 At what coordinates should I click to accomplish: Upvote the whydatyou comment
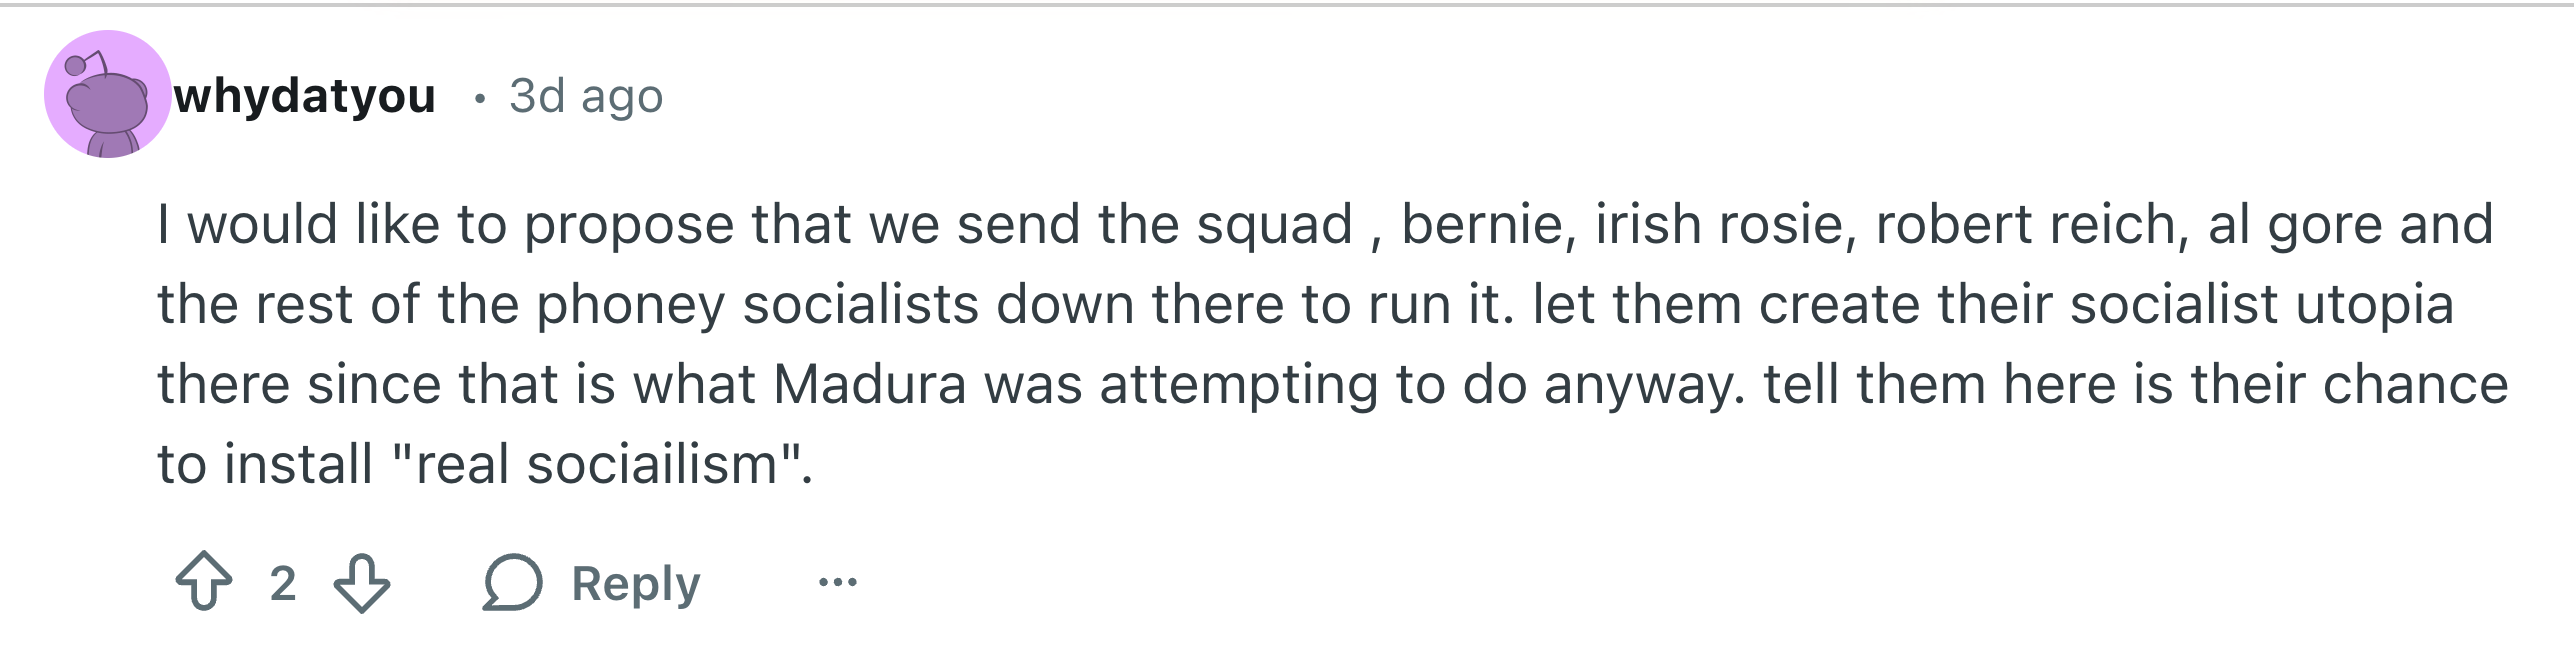(x=204, y=581)
